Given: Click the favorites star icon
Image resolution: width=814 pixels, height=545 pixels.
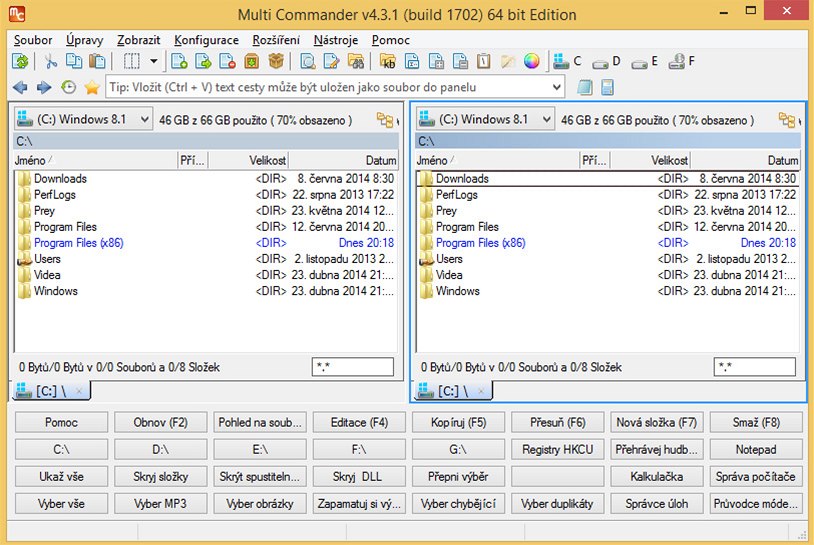Looking at the screenshot, I should 92,88.
